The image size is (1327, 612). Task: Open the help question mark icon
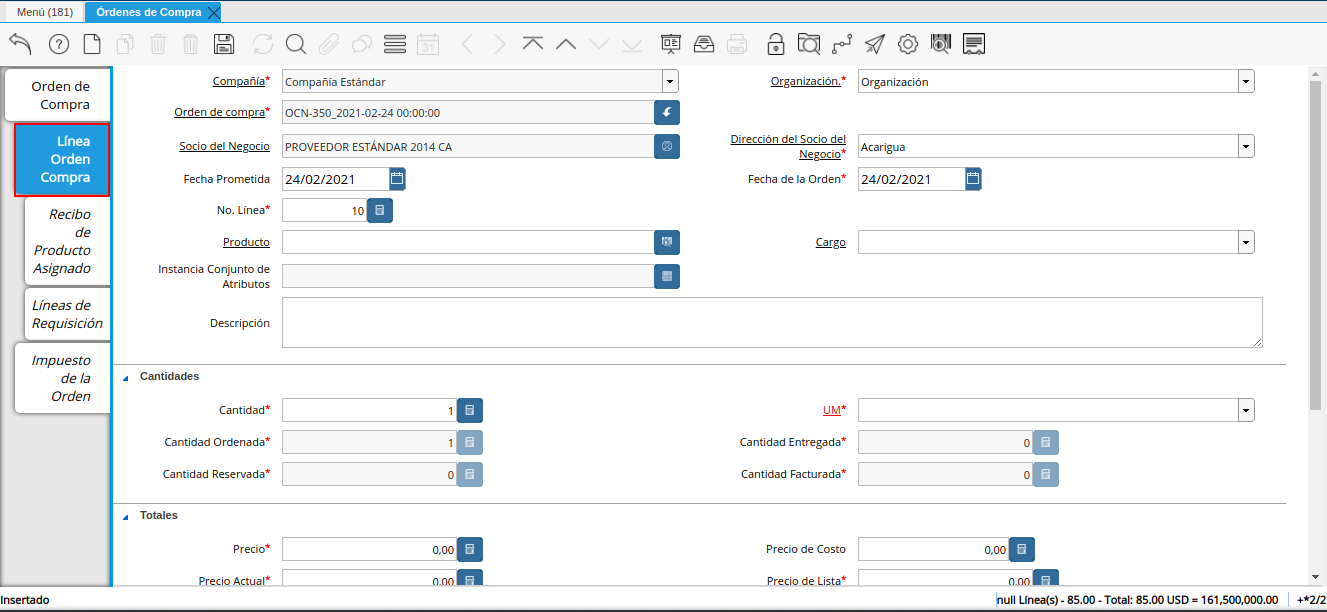click(x=59, y=44)
